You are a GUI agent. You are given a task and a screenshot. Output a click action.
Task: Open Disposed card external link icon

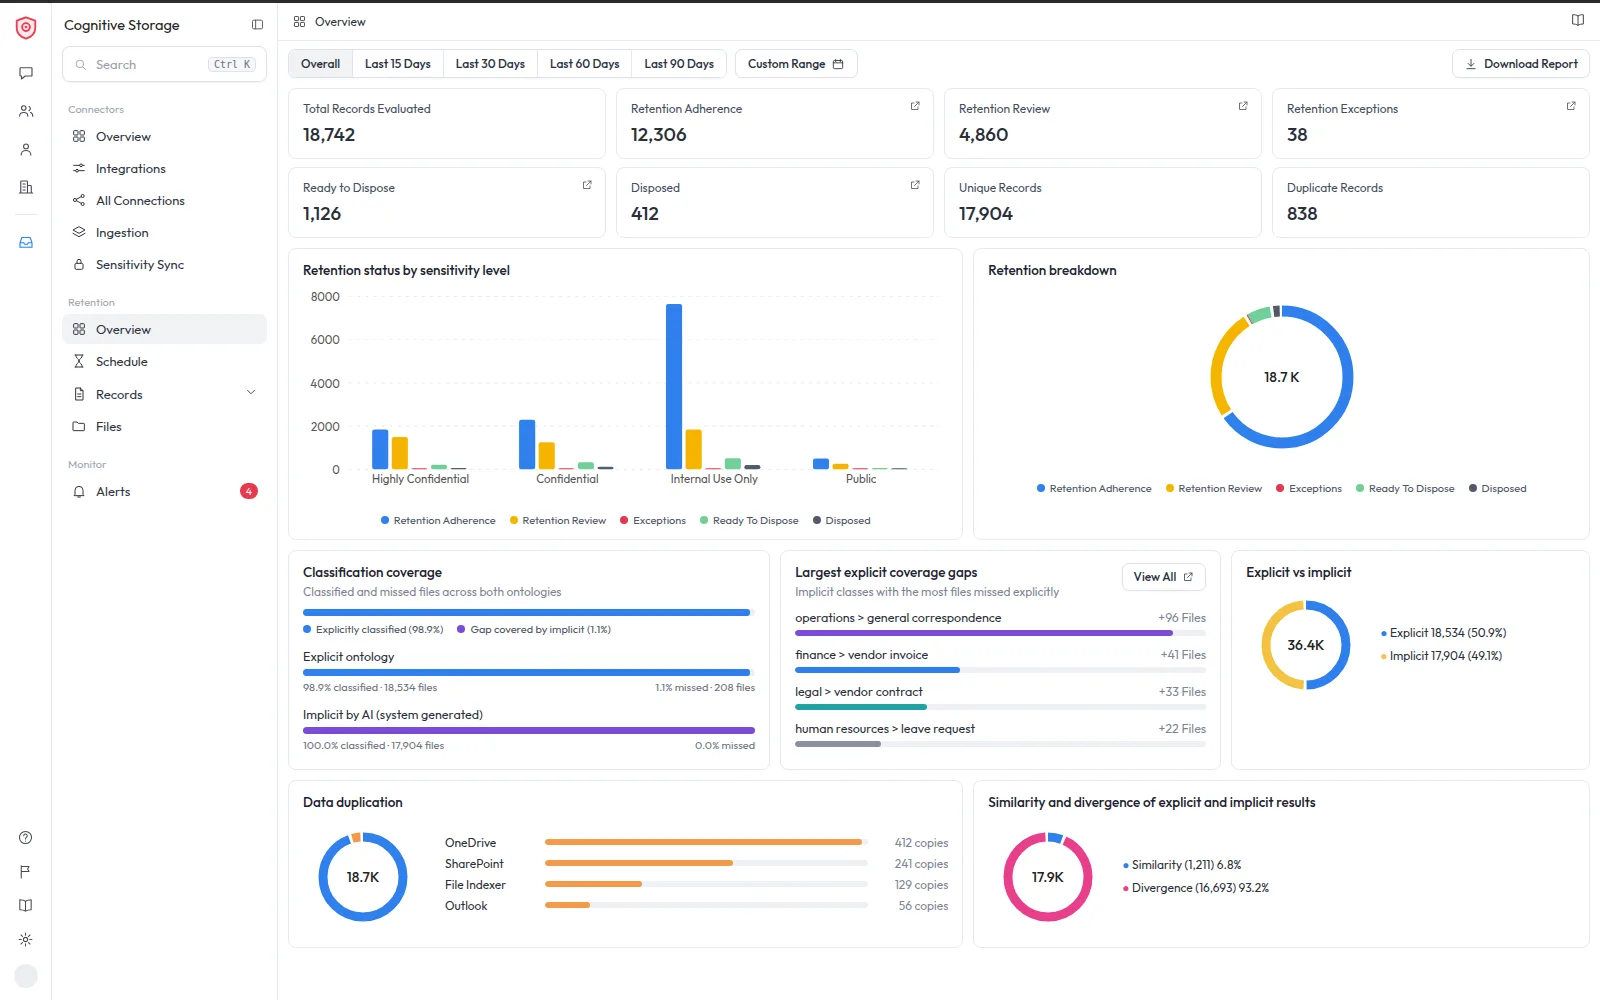[915, 185]
